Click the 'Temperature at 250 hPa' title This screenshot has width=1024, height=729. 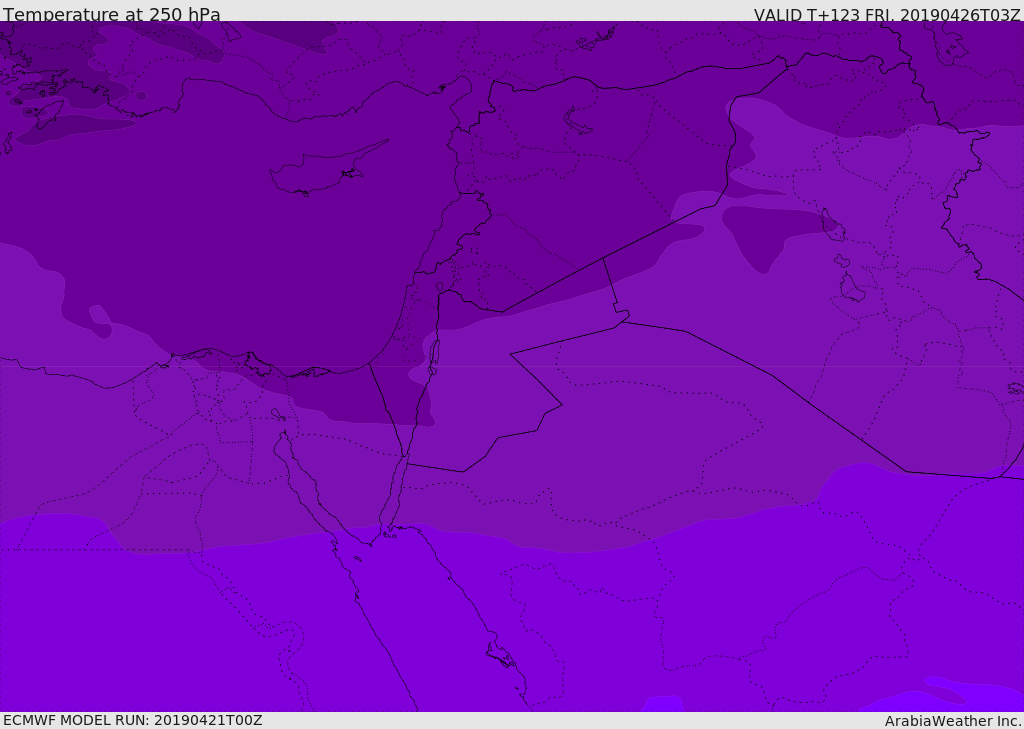point(112,14)
